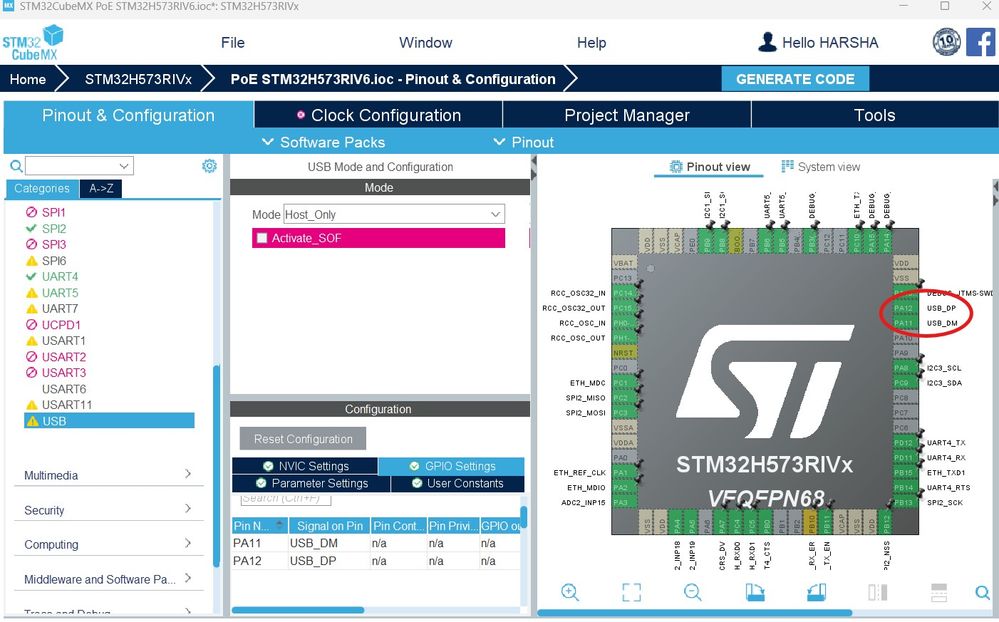Open the USB Mode Host_Only dropdown

click(394, 214)
